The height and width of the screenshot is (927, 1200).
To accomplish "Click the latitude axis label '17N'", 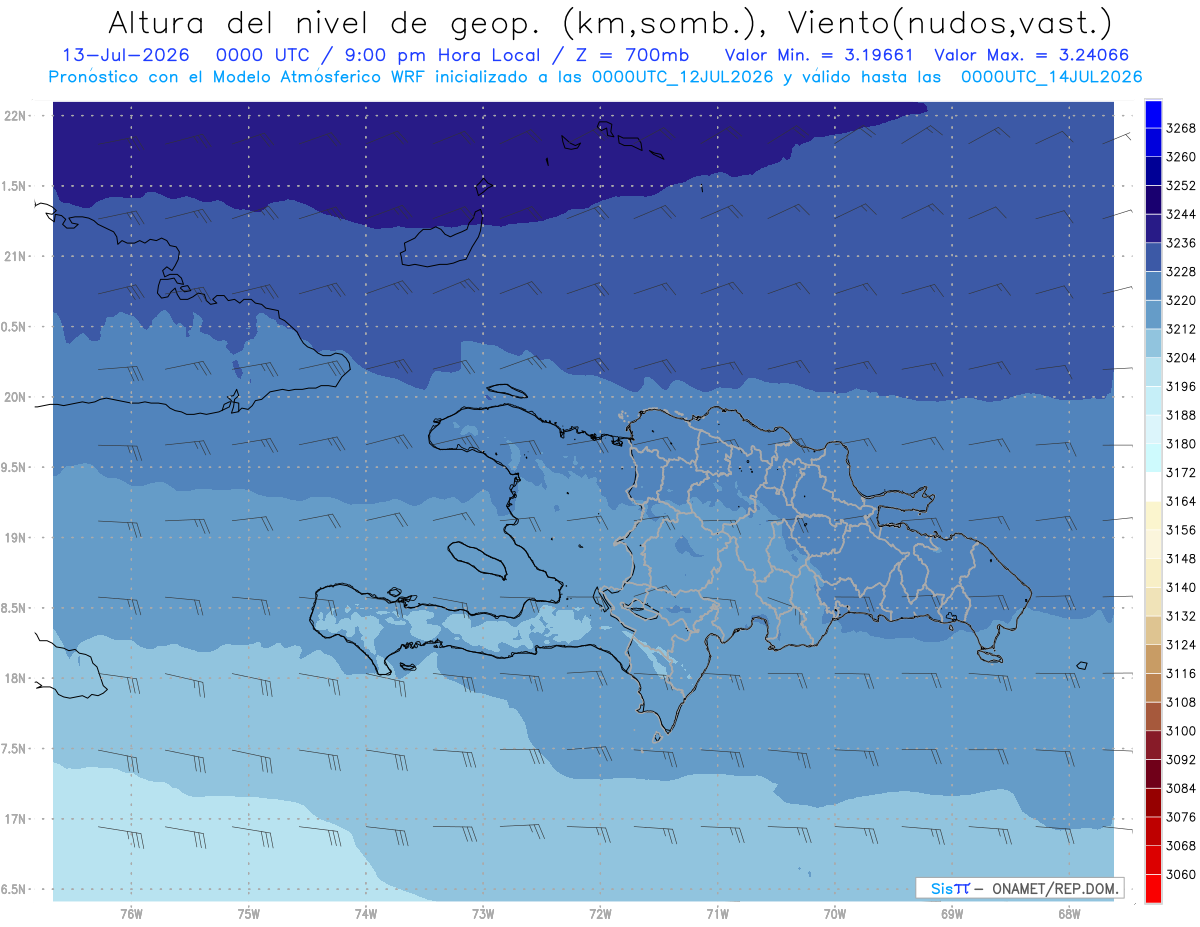I will point(17,820).
